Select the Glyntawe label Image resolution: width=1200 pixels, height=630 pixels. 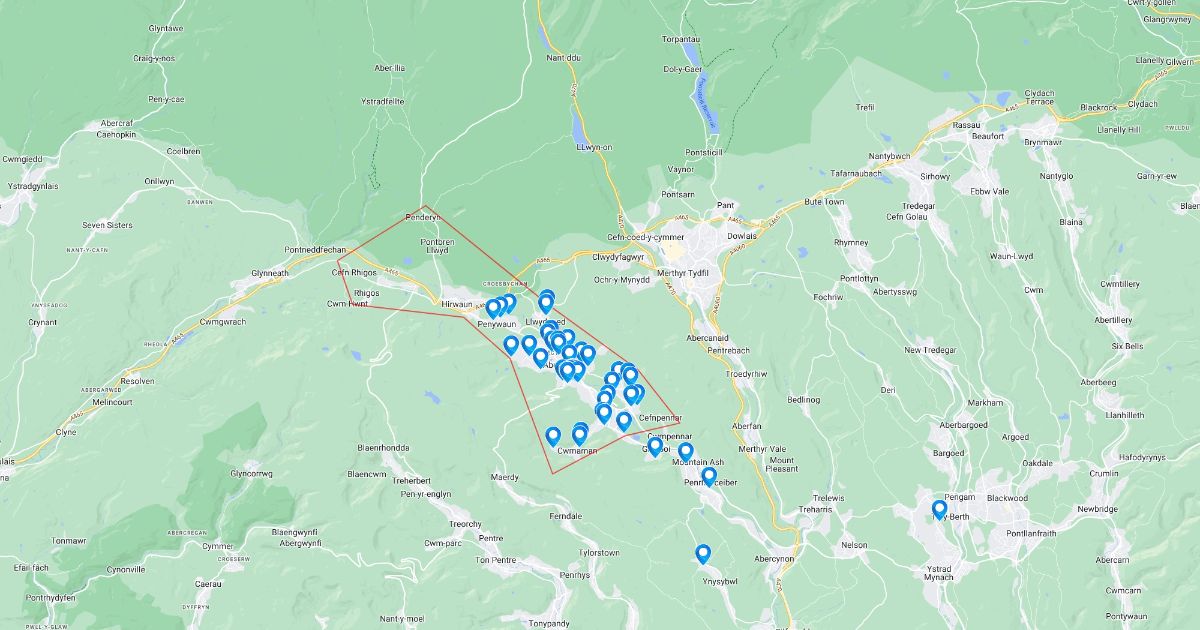[167, 29]
